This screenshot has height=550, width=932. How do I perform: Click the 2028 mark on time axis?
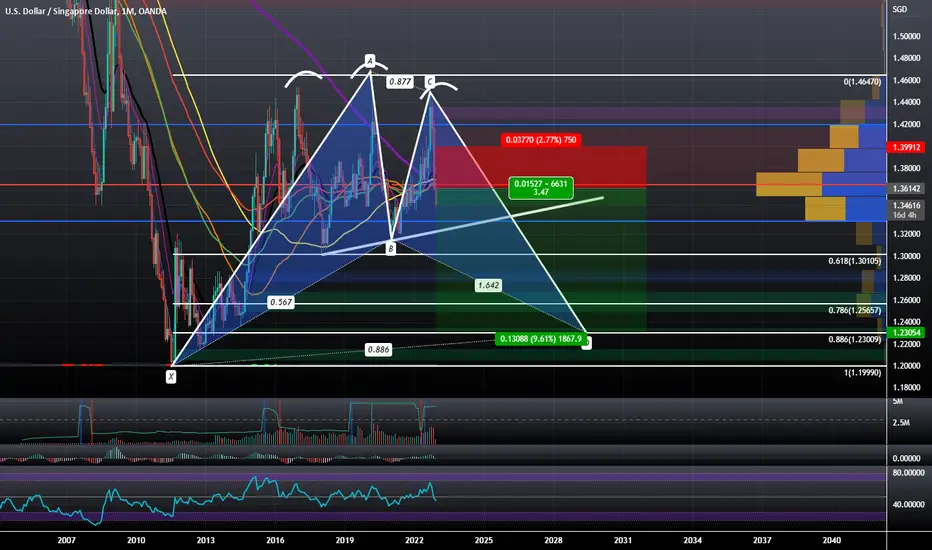point(553,540)
